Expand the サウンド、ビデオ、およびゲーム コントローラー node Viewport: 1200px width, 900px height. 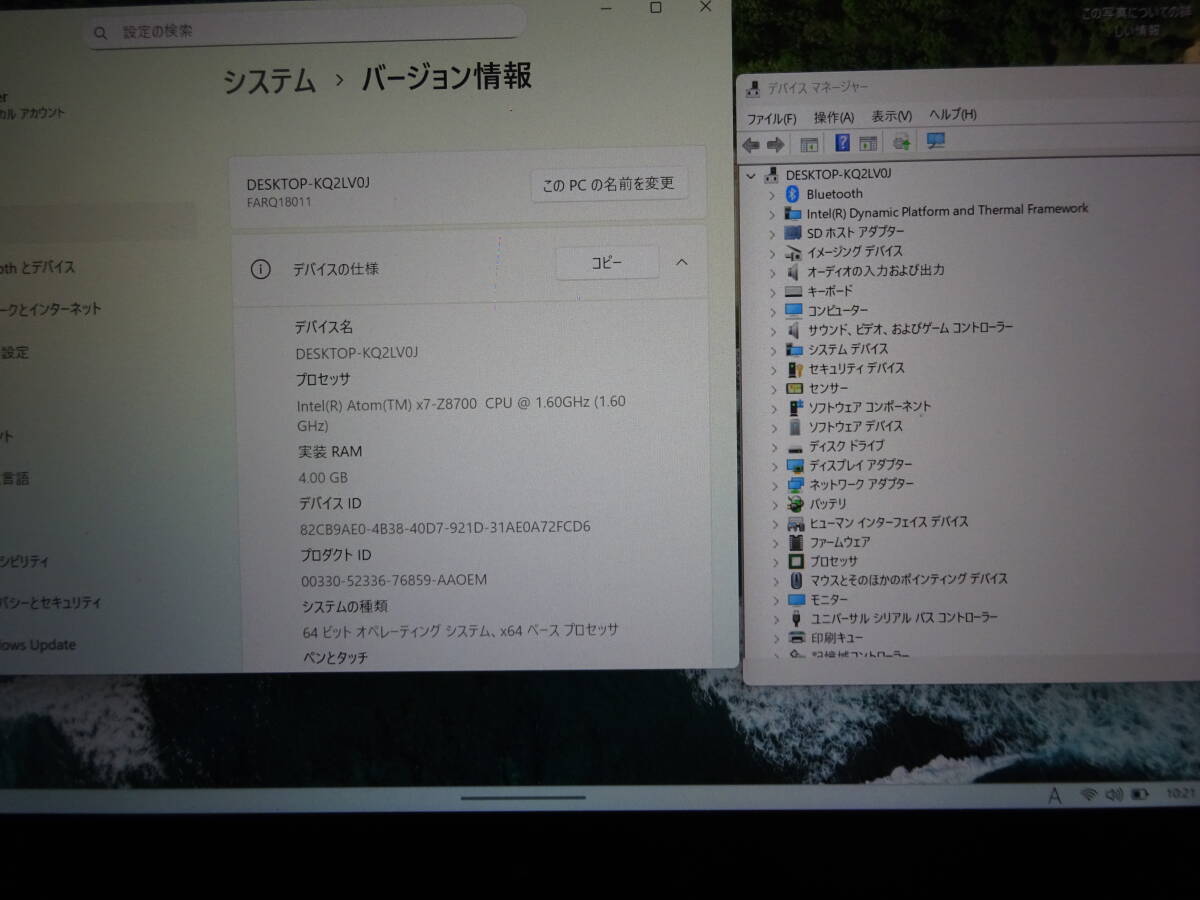tap(772, 330)
